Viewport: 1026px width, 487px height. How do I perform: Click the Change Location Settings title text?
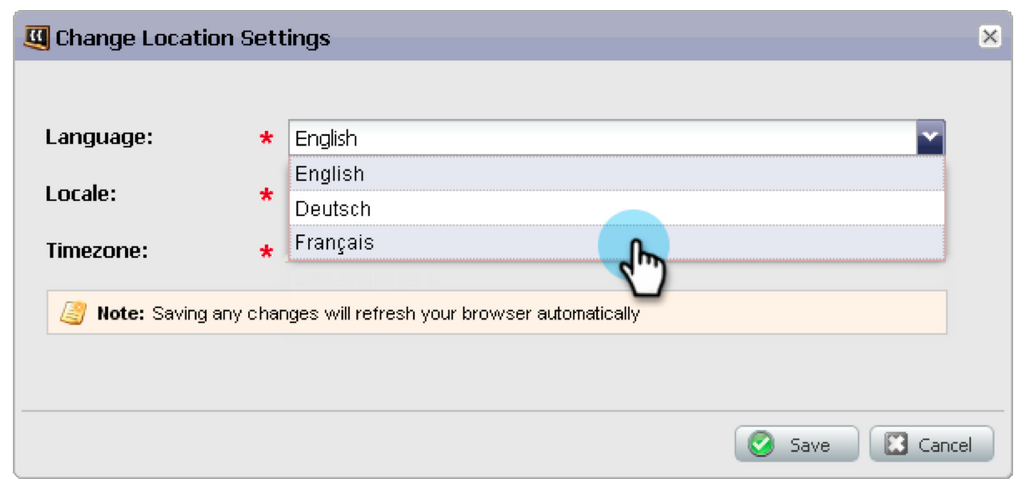[193, 38]
